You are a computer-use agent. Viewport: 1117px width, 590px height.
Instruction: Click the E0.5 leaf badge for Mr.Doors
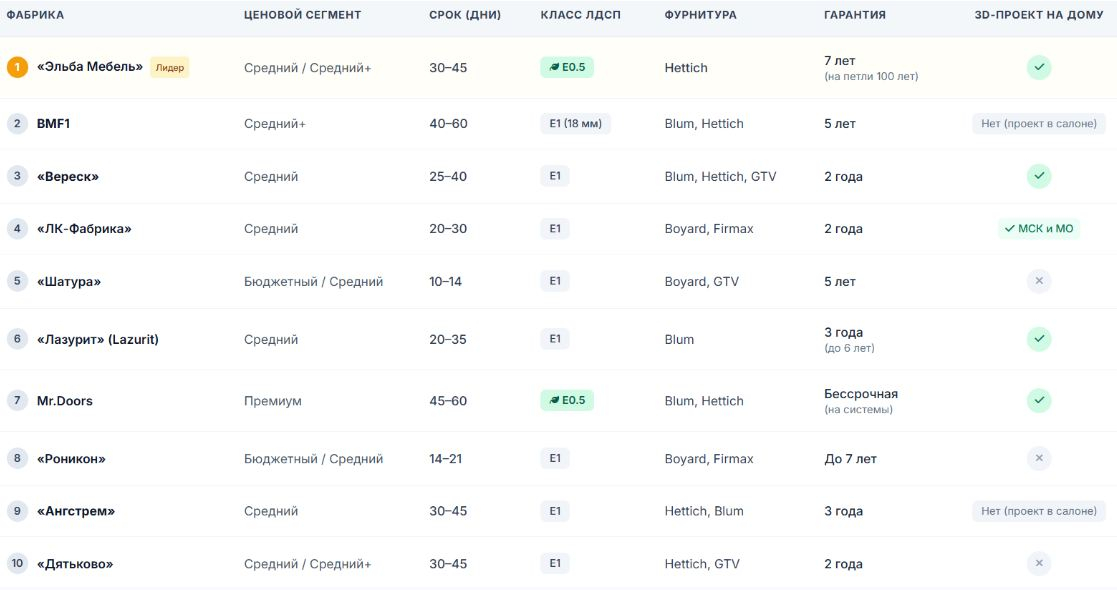point(567,400)
